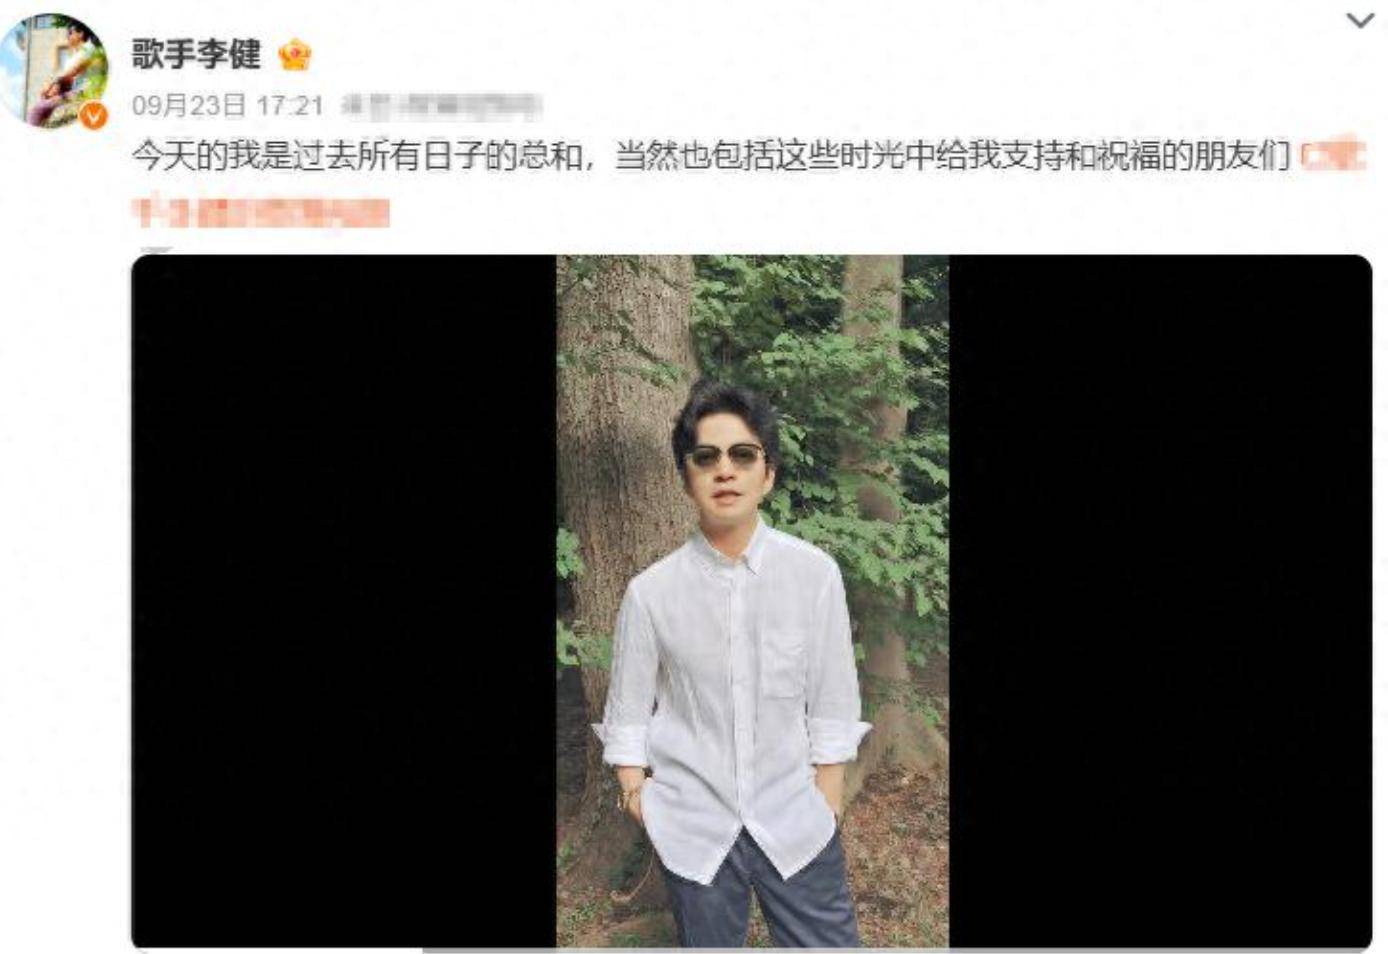Image resolution: width=1388 pixels, height=954 pixels.
Task: Click the black area left of the photo
Action: point(344,600)
